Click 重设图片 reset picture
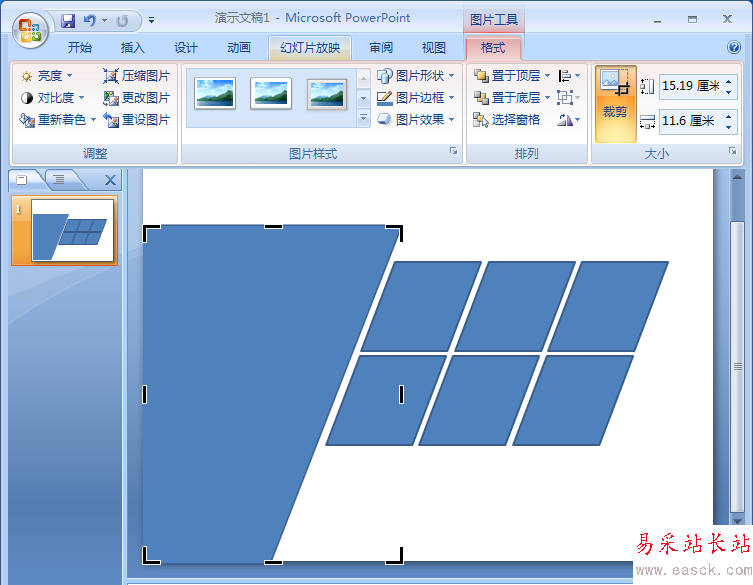Viewport: 753px width, 585px height. pos(136,120)
